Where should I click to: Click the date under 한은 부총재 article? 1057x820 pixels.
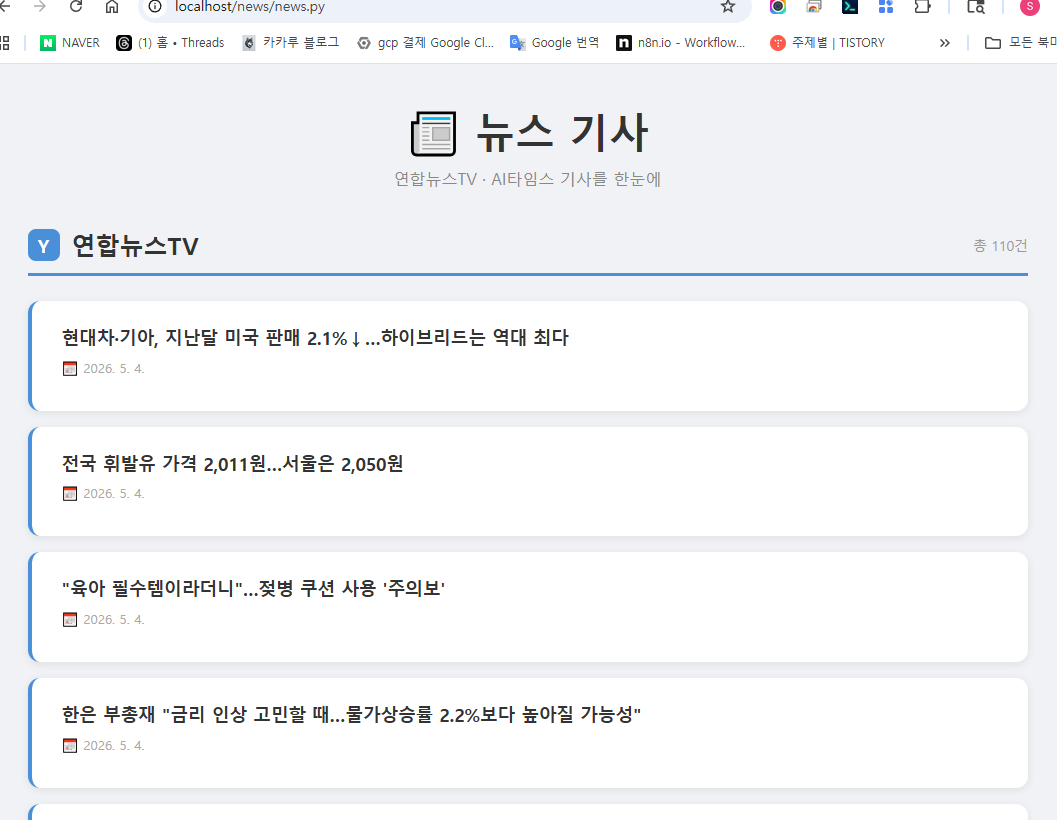coord(113,745)
